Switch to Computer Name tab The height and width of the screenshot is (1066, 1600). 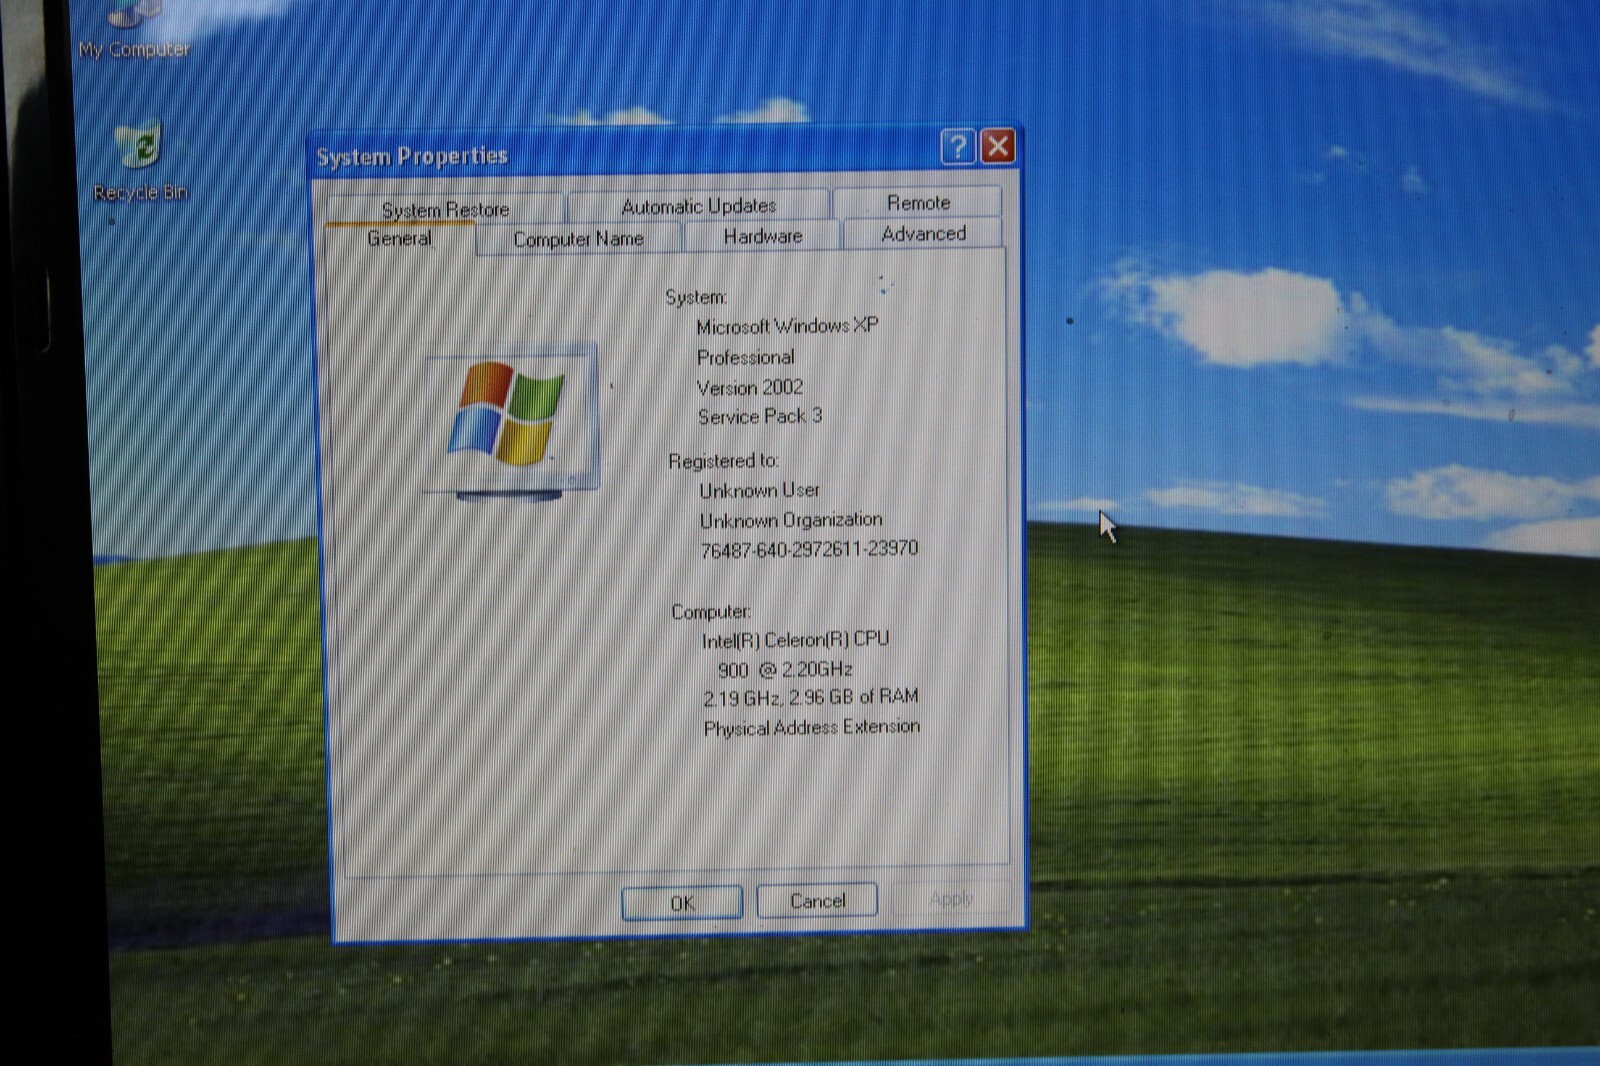click(578, 239)
